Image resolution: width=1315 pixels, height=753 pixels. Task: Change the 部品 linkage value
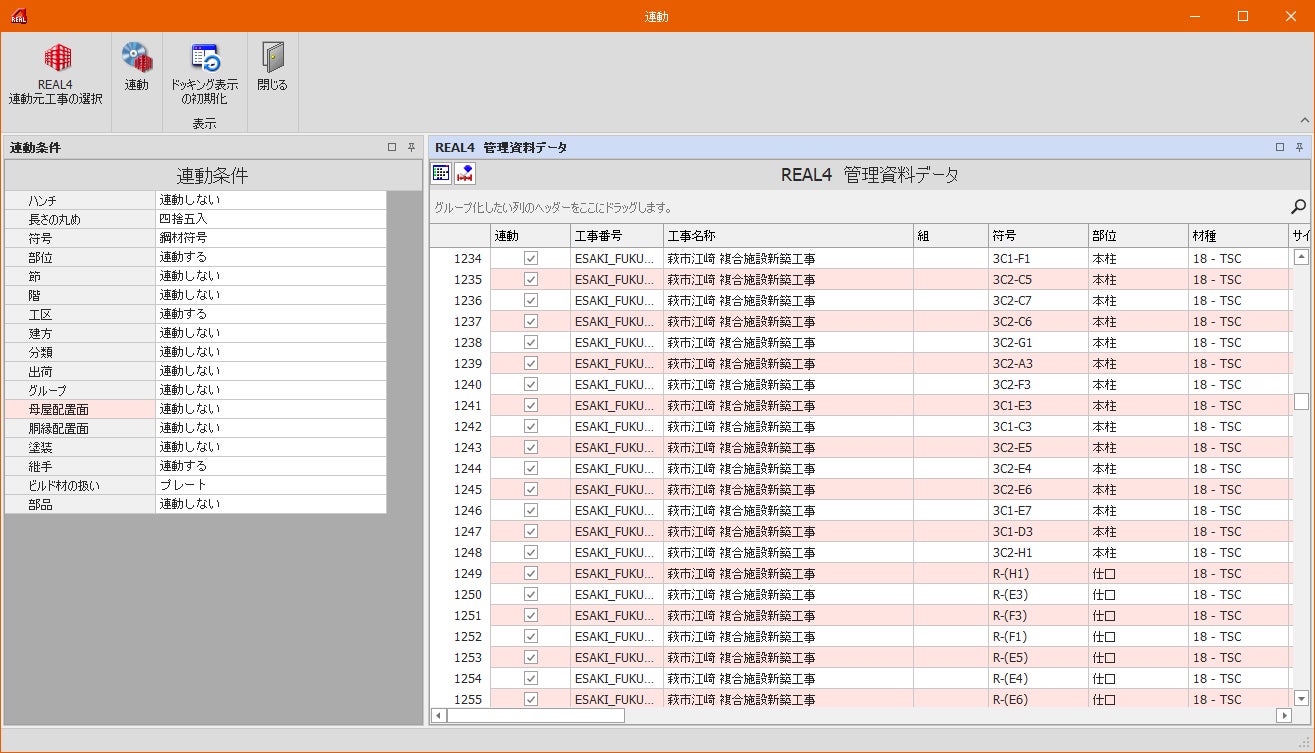(271, 504)
